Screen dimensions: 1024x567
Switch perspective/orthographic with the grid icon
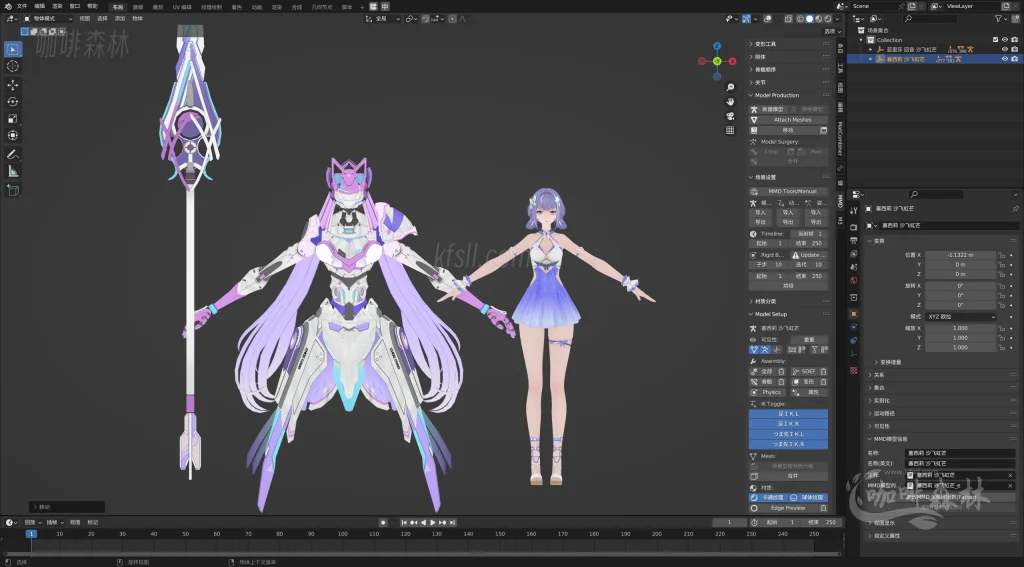730,130
